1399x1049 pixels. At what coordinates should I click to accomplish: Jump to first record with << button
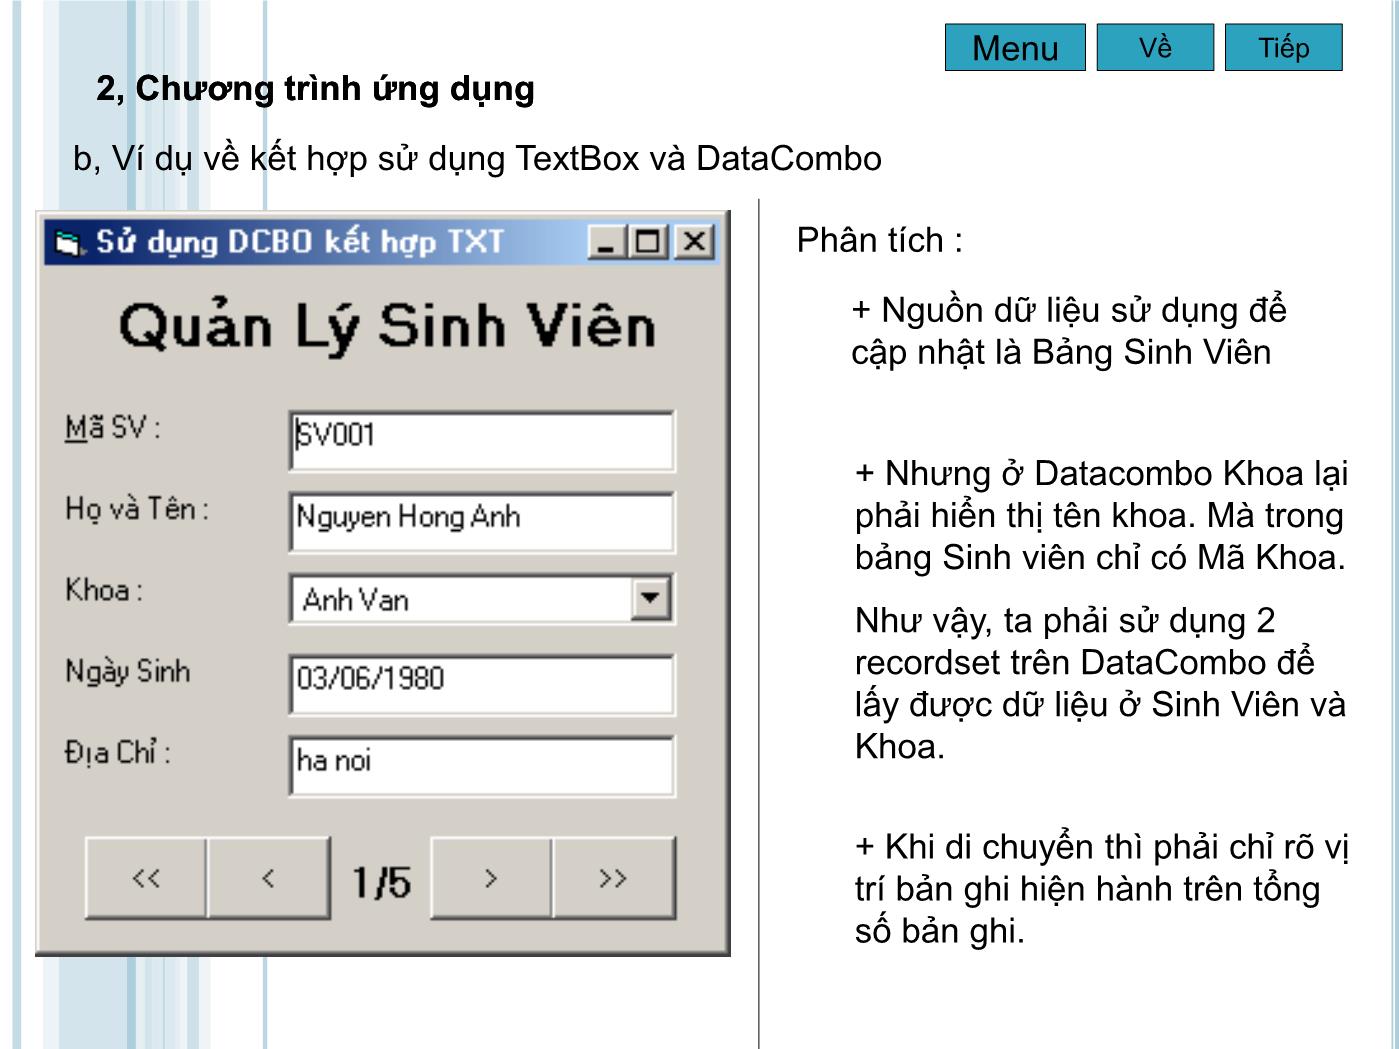146,878
